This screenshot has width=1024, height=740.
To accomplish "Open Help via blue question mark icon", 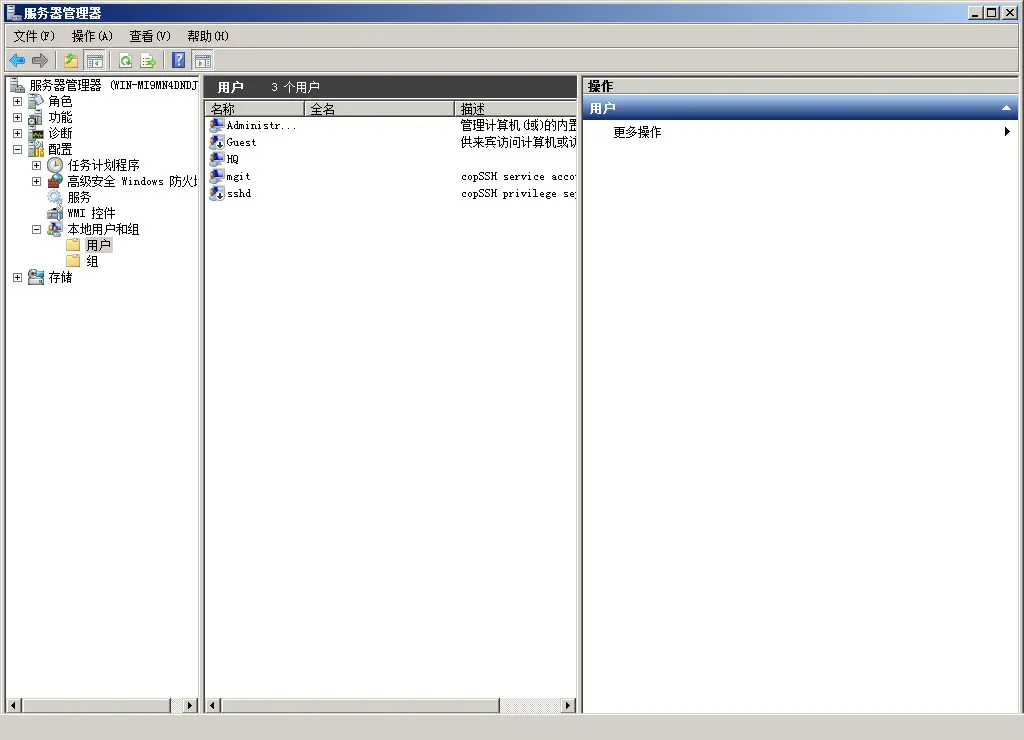I will click(178, 61).
